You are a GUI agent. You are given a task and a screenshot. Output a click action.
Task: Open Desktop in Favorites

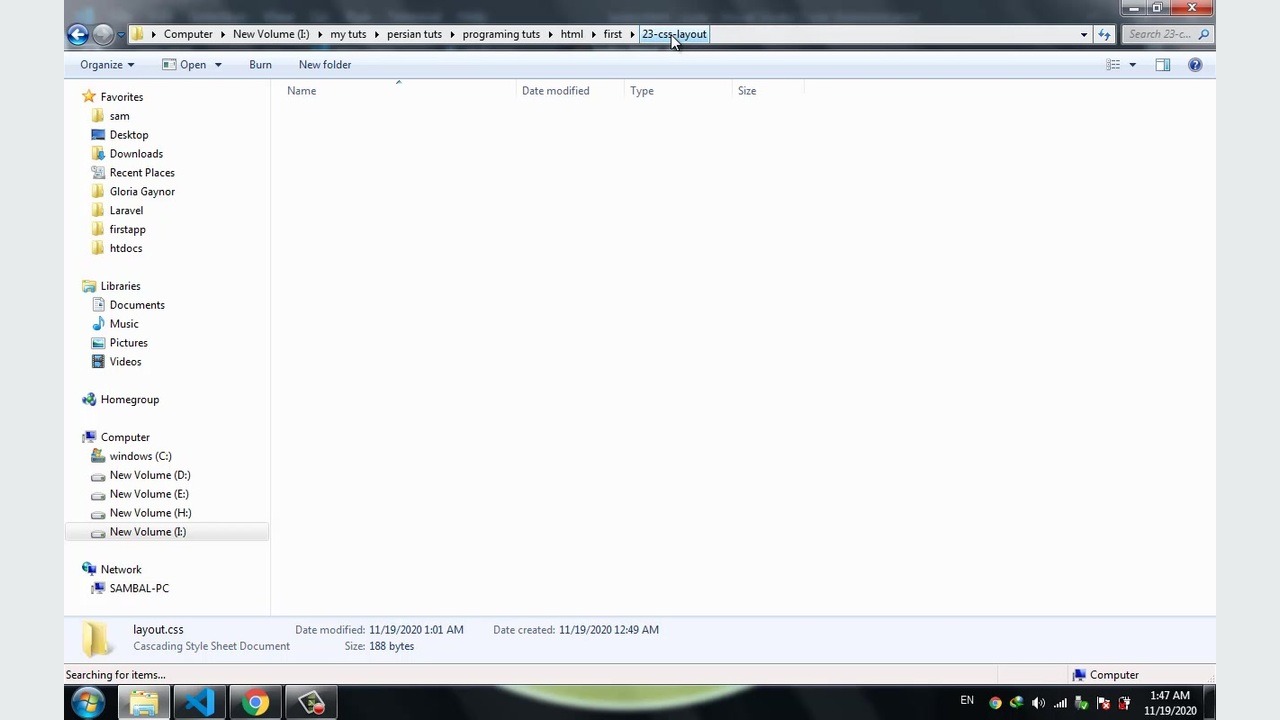point(129,135)
